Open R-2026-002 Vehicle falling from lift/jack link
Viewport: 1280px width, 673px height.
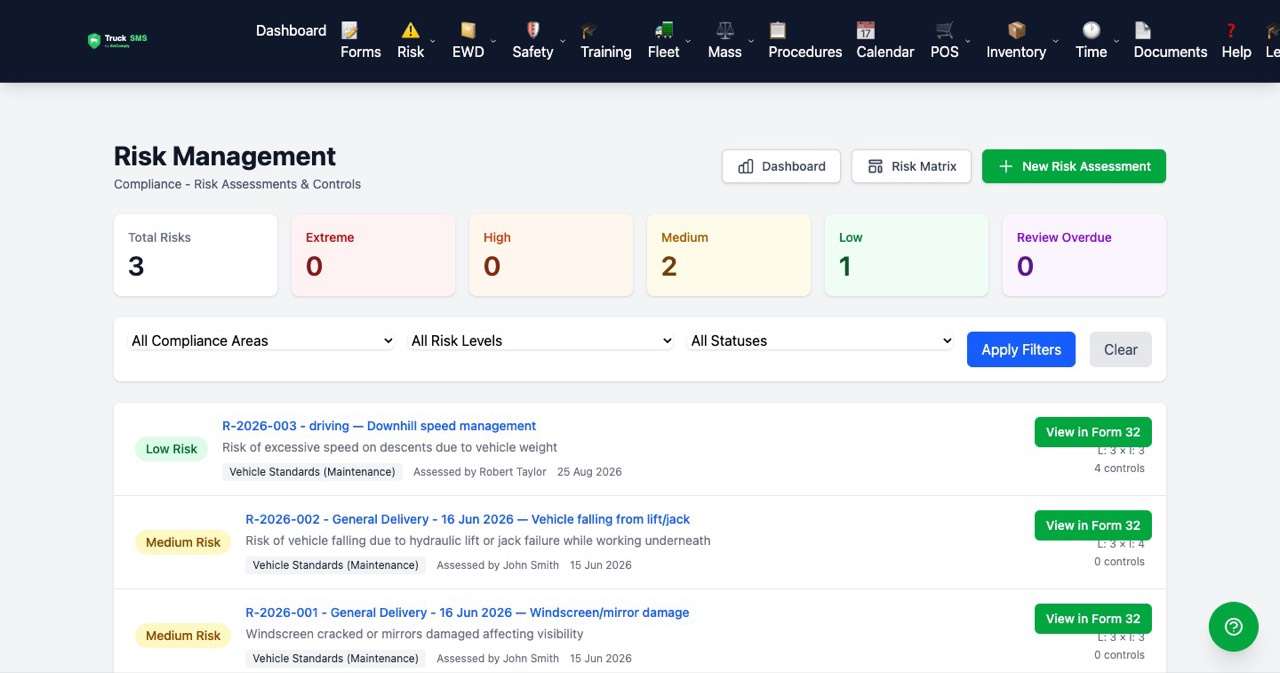click(468, 519)
